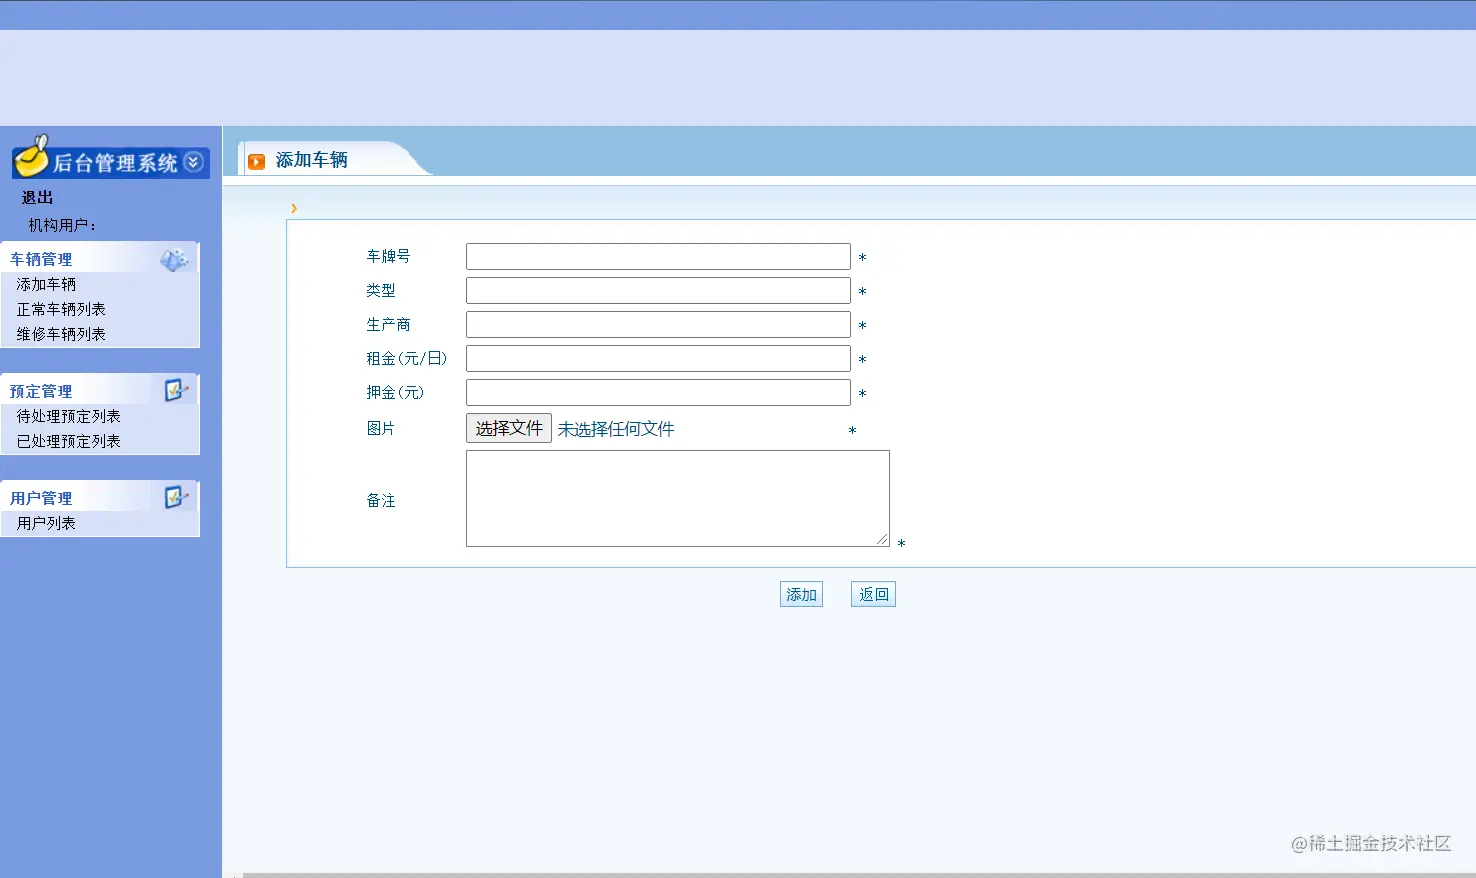This screenshot has width=1476, height=878.
Task: Click inside the 备注 textarea
Action: [x=678, y=498]
